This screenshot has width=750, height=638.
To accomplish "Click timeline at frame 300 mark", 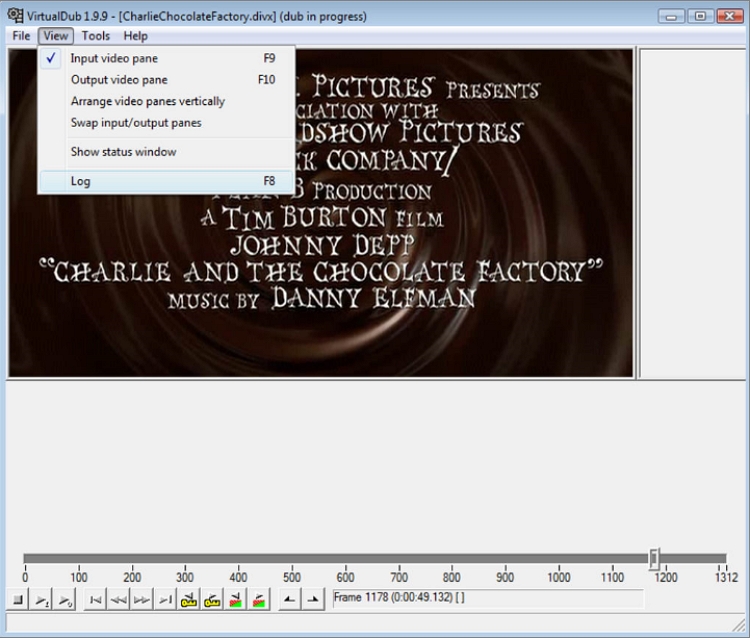I will (185, 558).
